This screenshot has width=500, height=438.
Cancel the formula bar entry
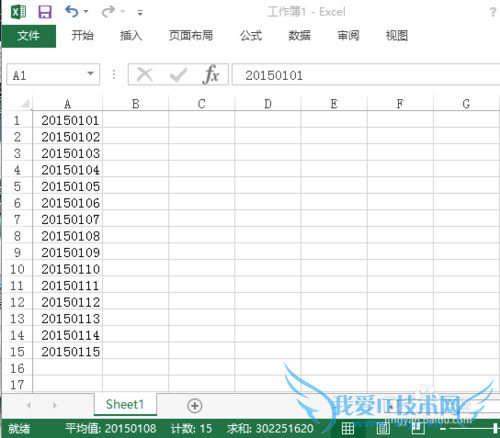(145, 75)
